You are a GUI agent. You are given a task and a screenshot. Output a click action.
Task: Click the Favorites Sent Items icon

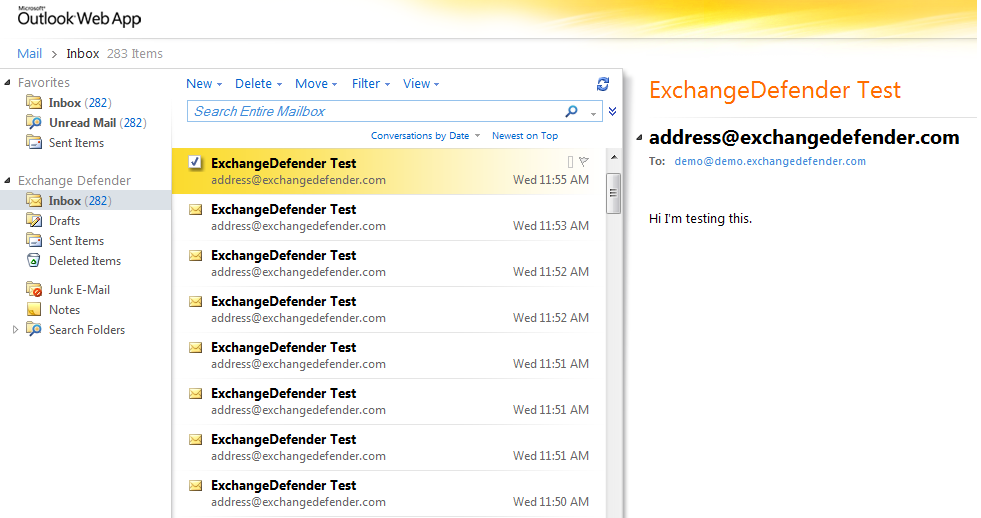click(x=34, y=142)
